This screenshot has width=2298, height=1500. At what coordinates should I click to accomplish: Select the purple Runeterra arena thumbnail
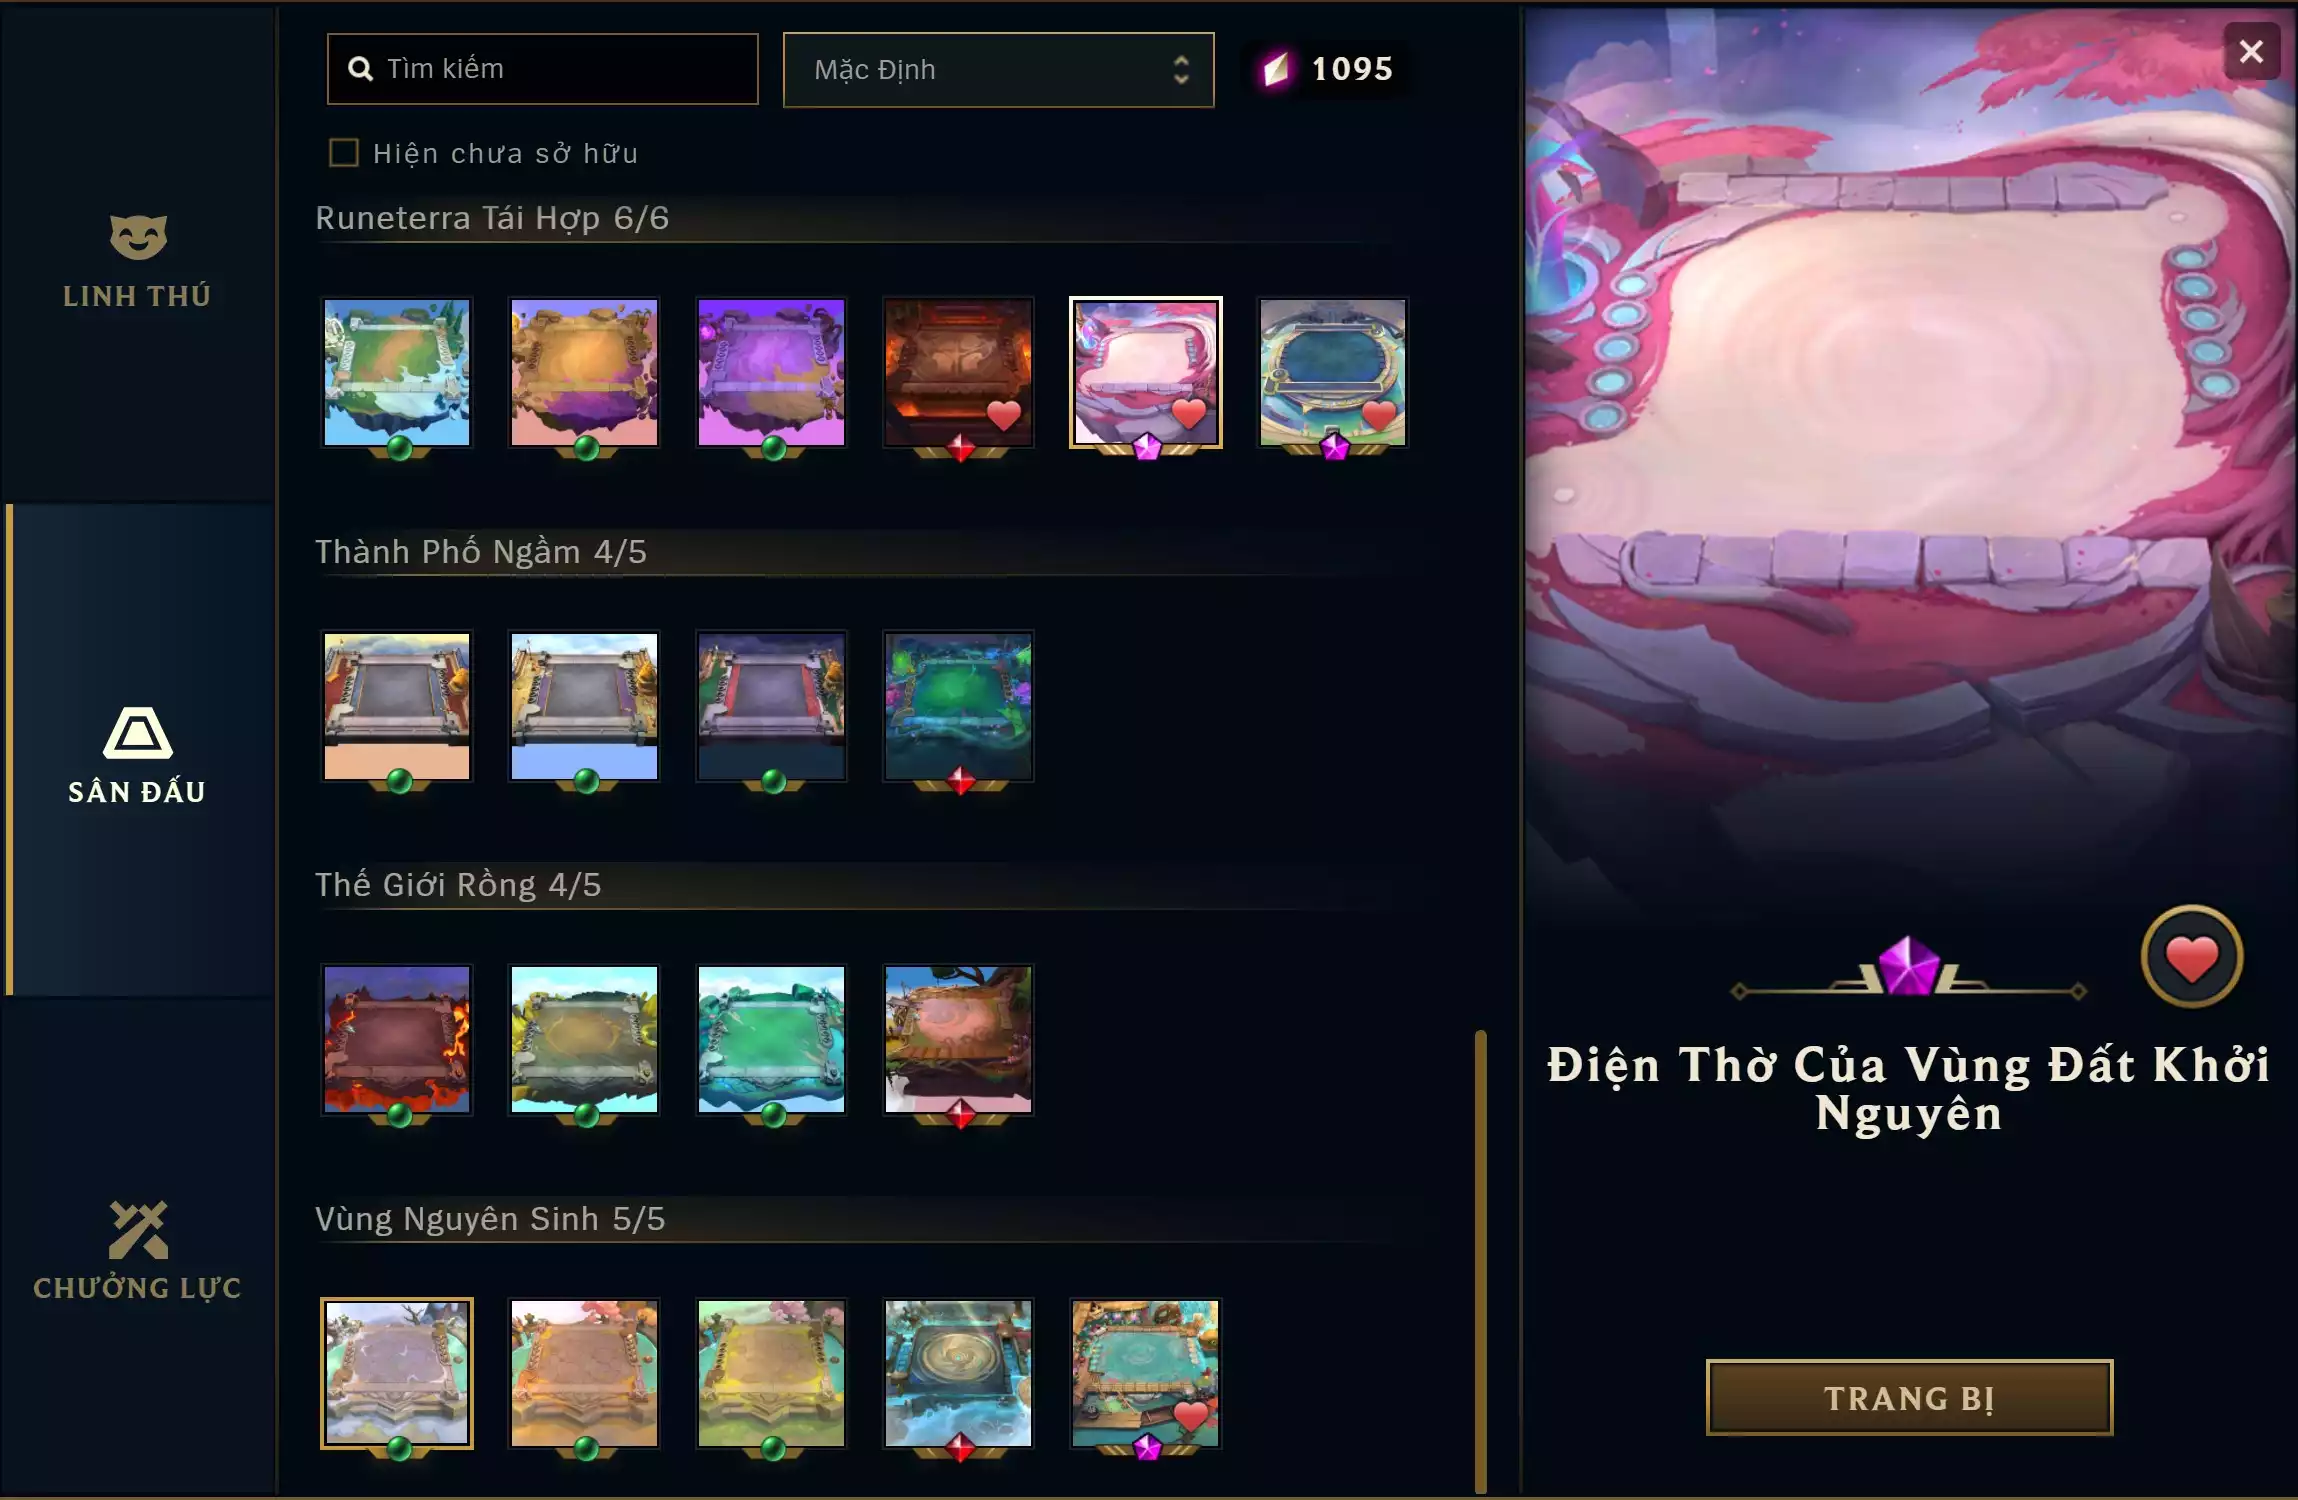click(771, 372)
